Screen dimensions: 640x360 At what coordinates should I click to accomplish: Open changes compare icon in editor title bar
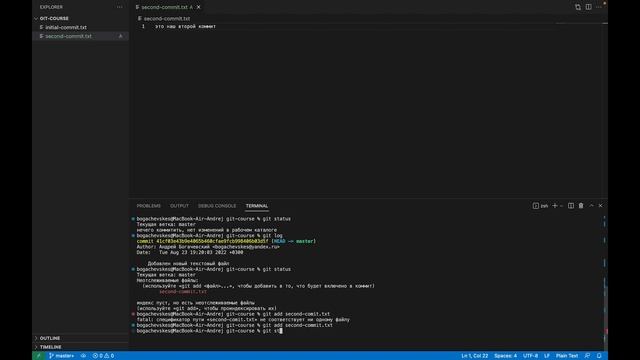point(578,7)
